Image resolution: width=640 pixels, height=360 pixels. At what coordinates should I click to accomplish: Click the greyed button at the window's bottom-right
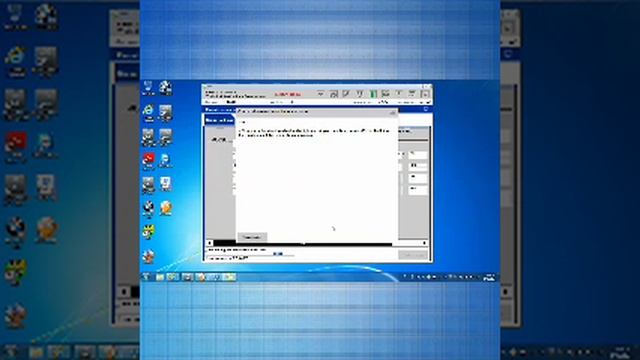[413, 255]
